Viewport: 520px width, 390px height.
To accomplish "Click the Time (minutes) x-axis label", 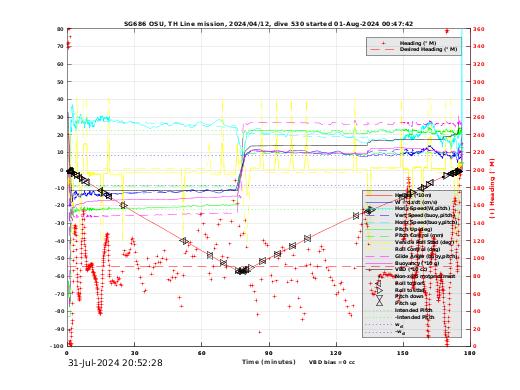I will [269, 362].
